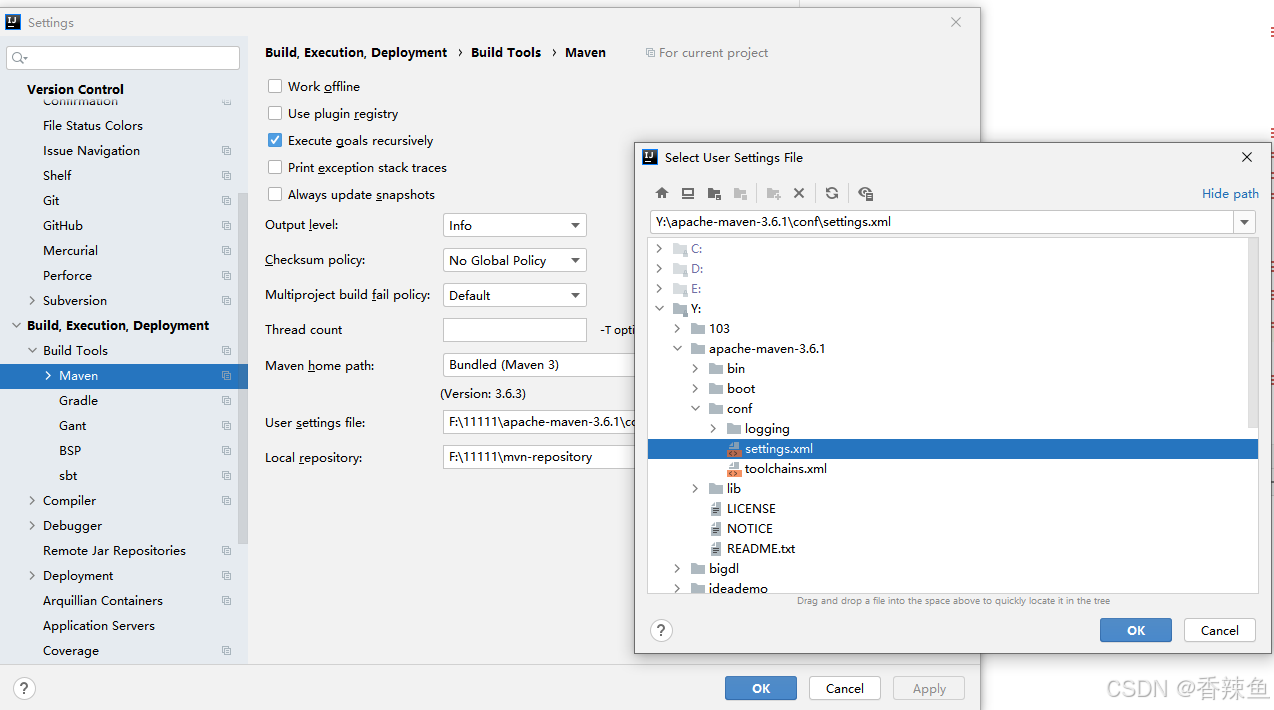Collapse Build, Execution, Deployment section

point(16,326)
